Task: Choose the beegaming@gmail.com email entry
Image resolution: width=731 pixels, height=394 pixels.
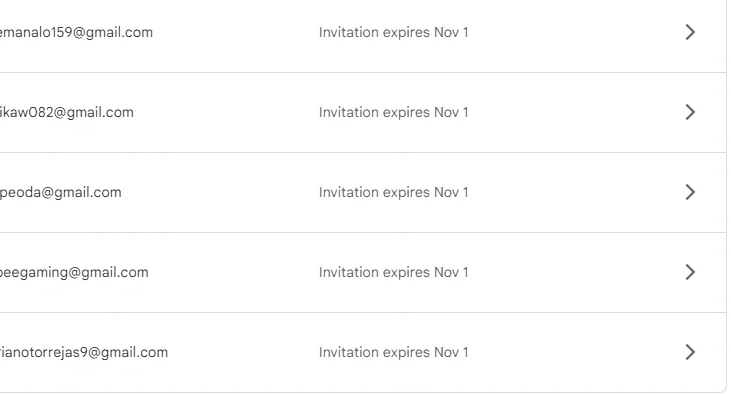Action: click(x=74, y=272)
